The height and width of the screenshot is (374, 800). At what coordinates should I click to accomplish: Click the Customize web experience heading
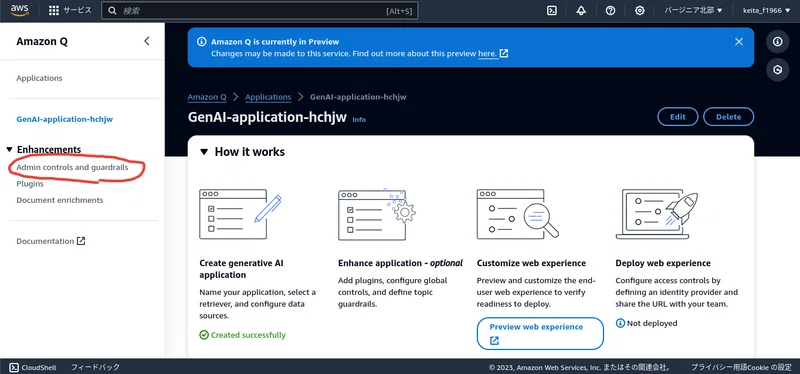click(532, 263)
